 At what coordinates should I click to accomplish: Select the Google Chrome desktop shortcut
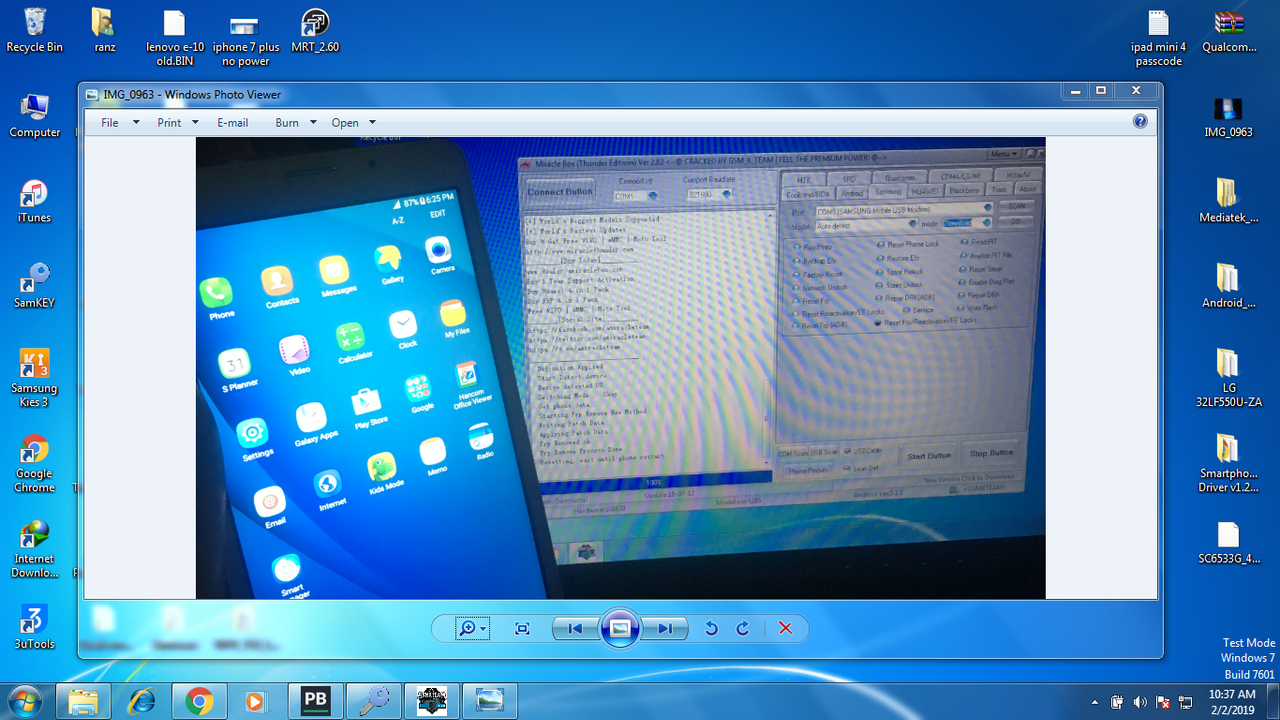(x=34, y=464)
